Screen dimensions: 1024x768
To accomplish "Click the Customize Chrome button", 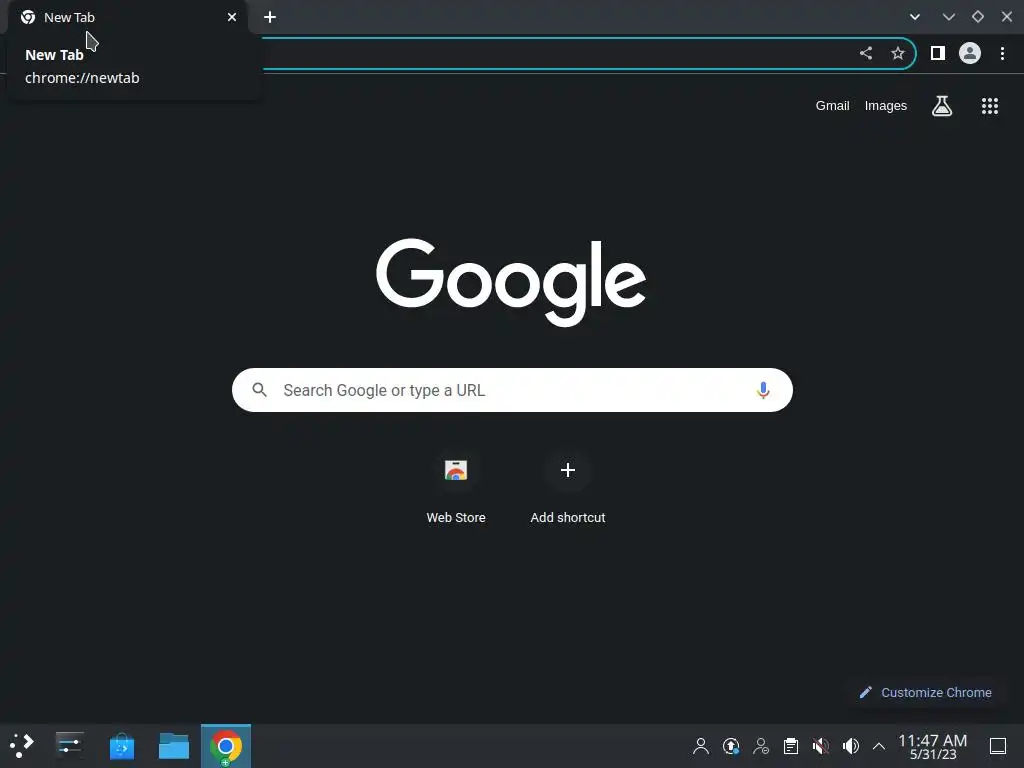I will tap(926, 692).
